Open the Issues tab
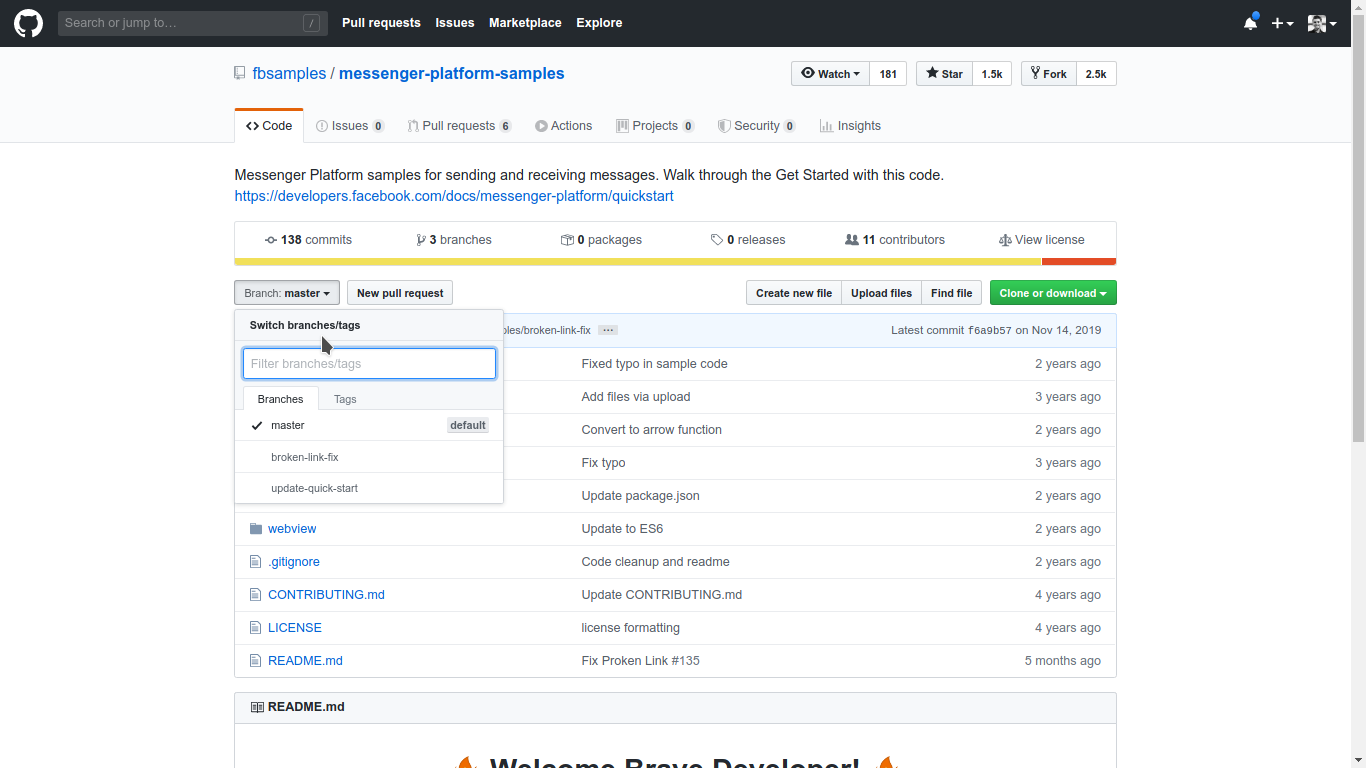The width and height of the screenshot is (1366, 768). pyautogui.click(x=350, y=125)
